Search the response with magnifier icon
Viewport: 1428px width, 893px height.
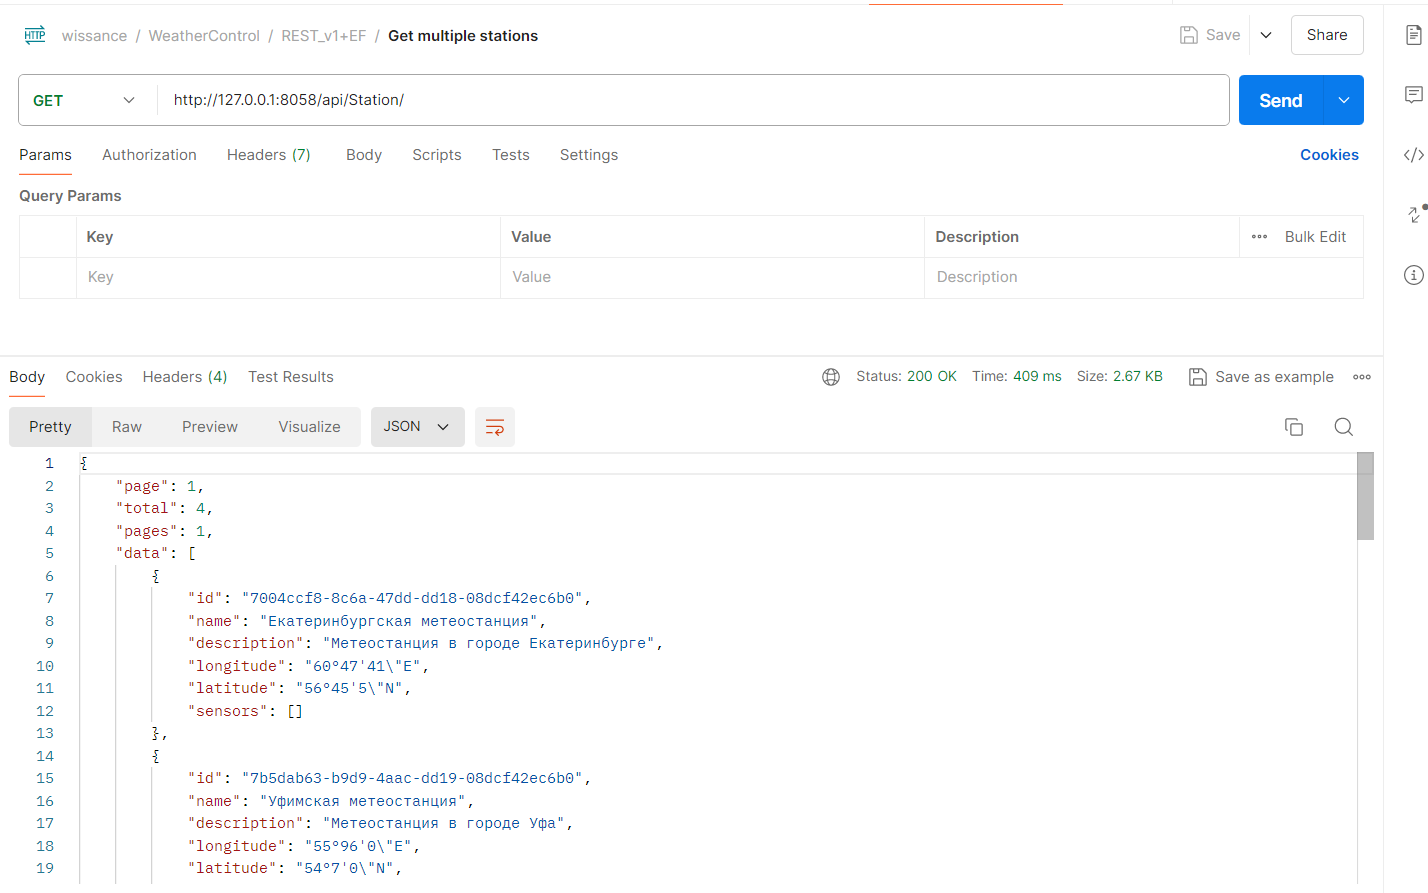pos(1343,427)
